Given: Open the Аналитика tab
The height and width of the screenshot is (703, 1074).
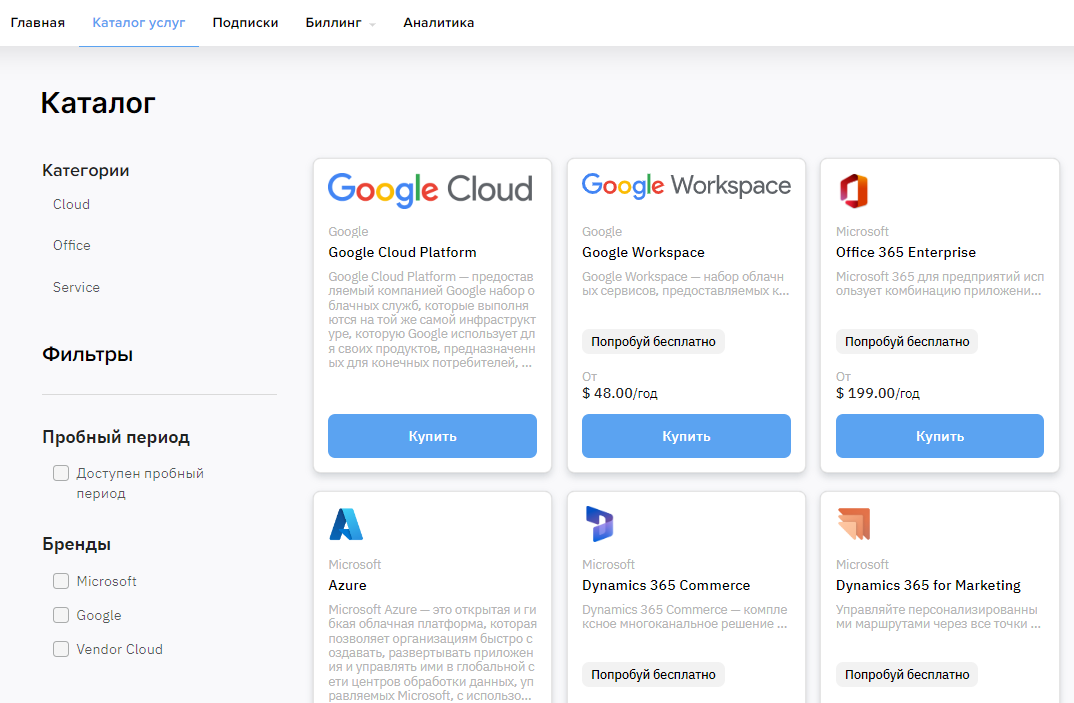Looking at the screenshot, I should (x=438, y=23).
